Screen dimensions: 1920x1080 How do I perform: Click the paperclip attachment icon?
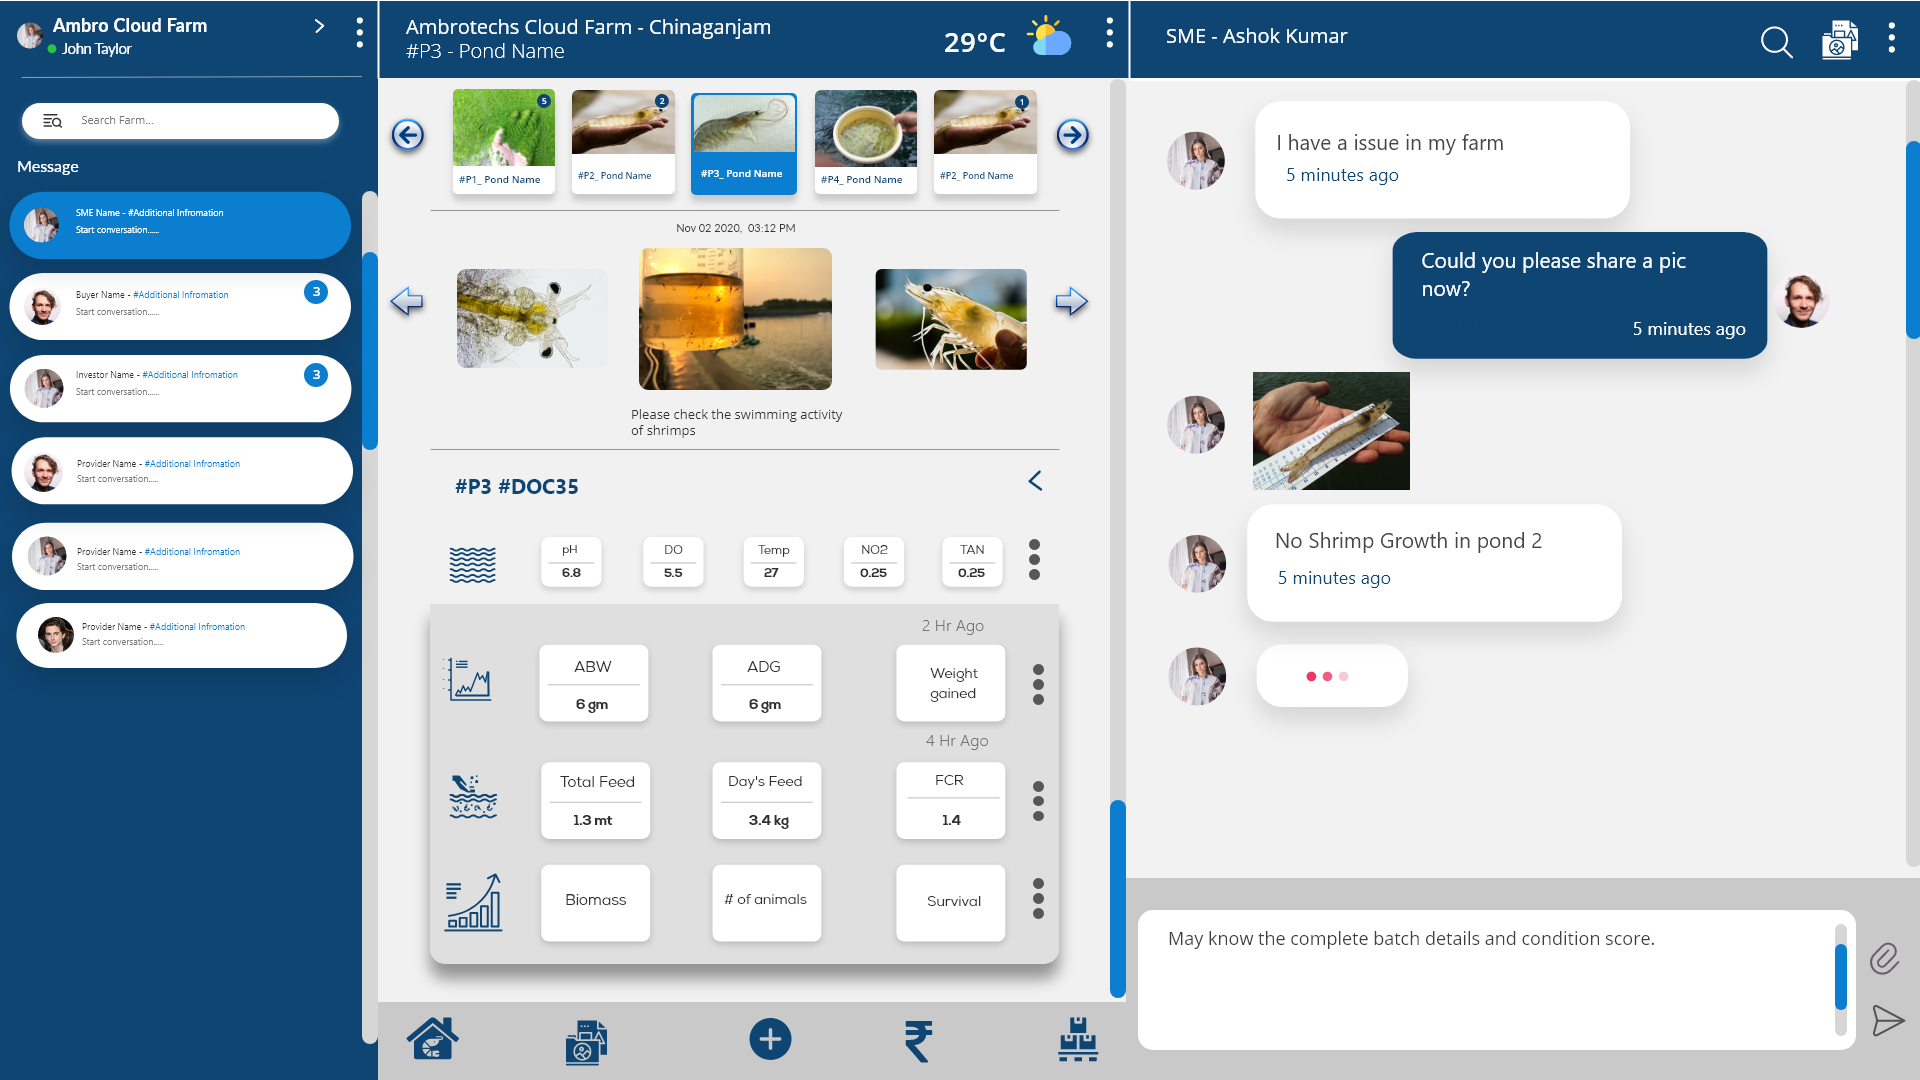[1885, 958]
